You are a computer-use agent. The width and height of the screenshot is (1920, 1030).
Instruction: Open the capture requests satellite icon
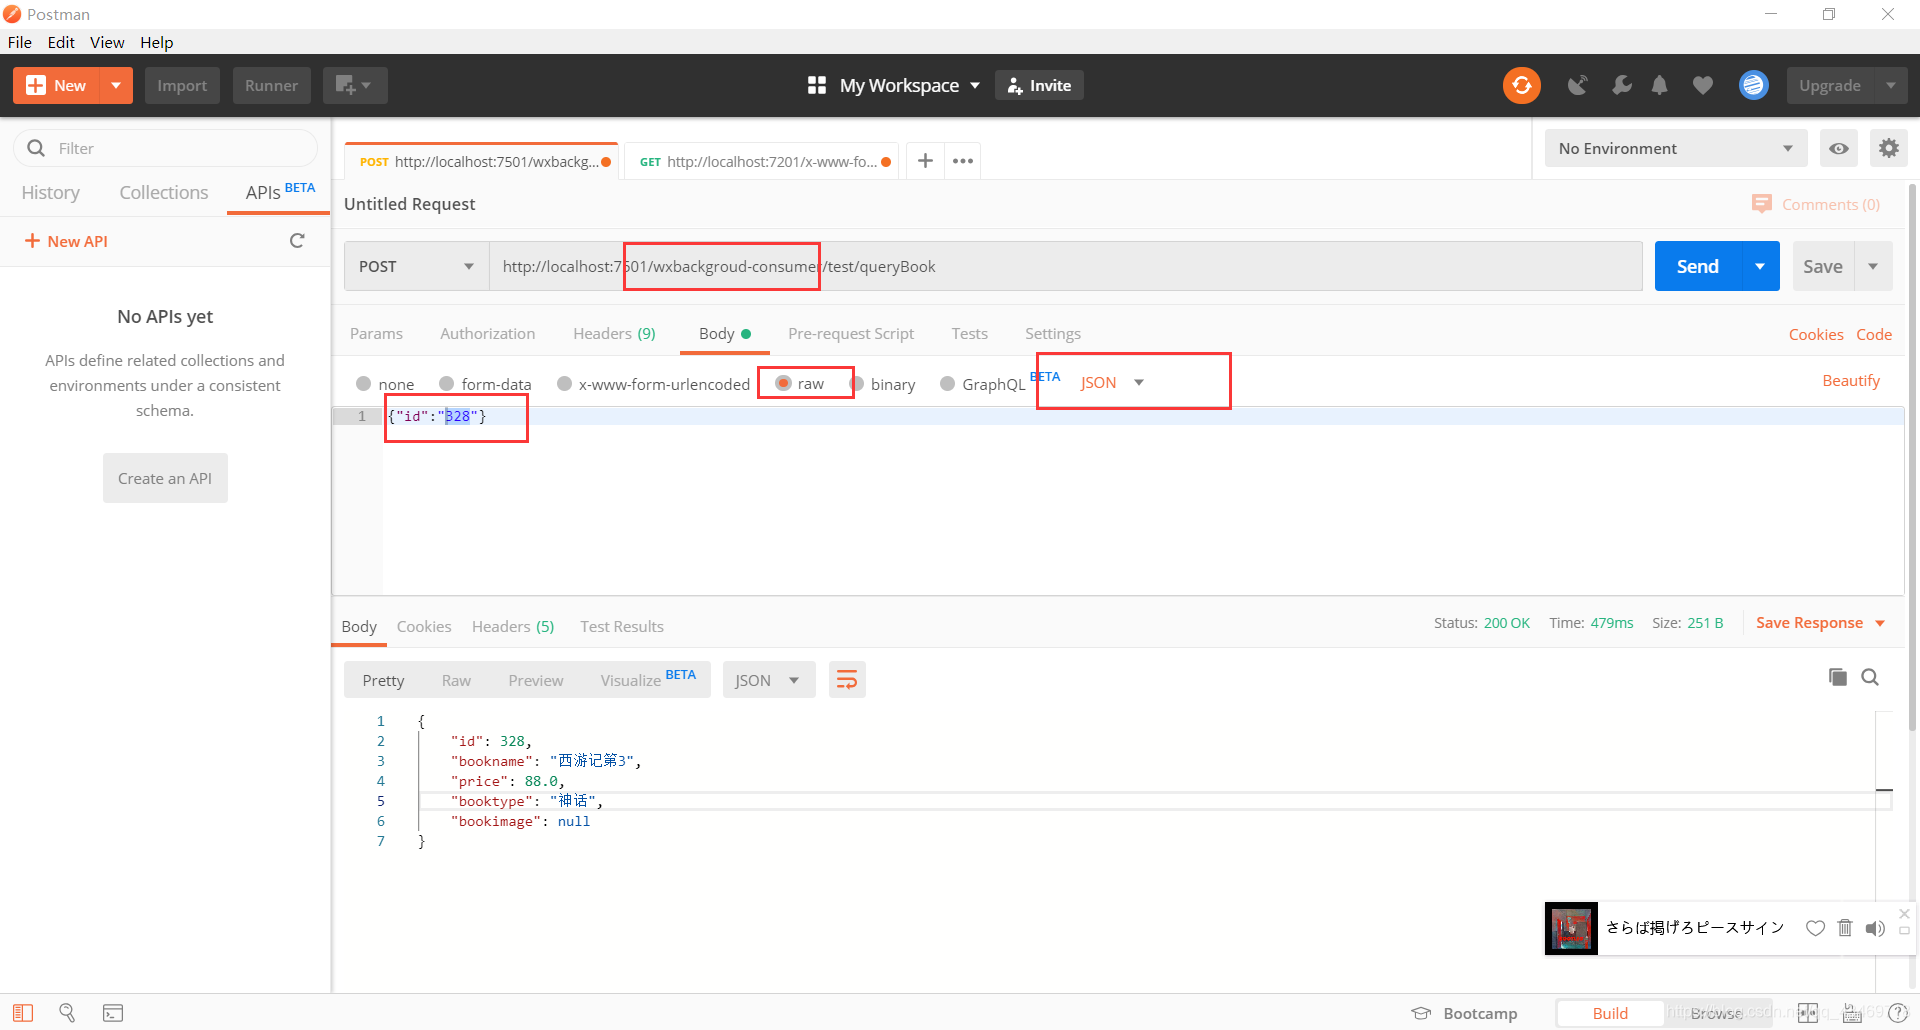[x=1577, y=86]
